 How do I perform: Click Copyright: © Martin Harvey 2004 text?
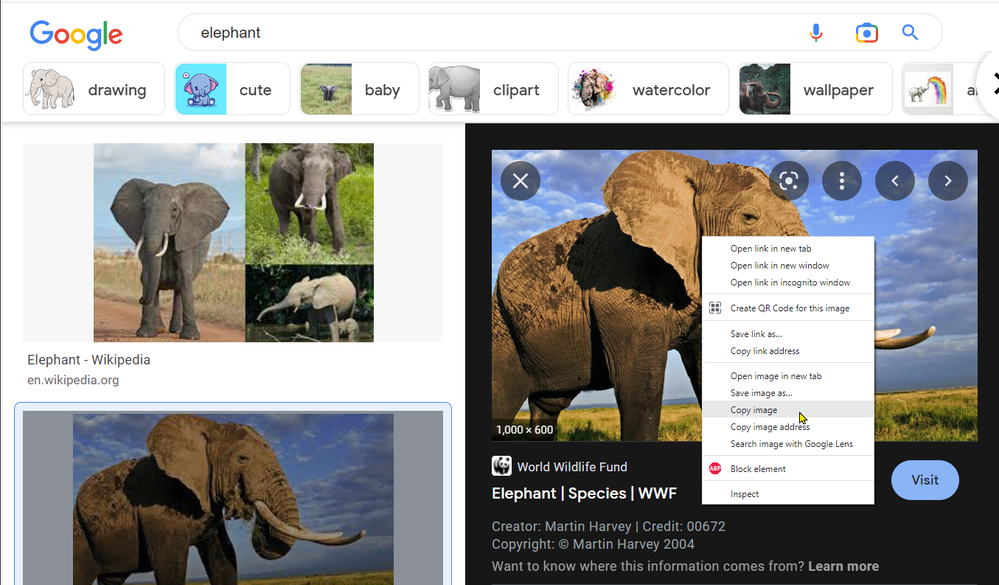click(x=593, y=544)
